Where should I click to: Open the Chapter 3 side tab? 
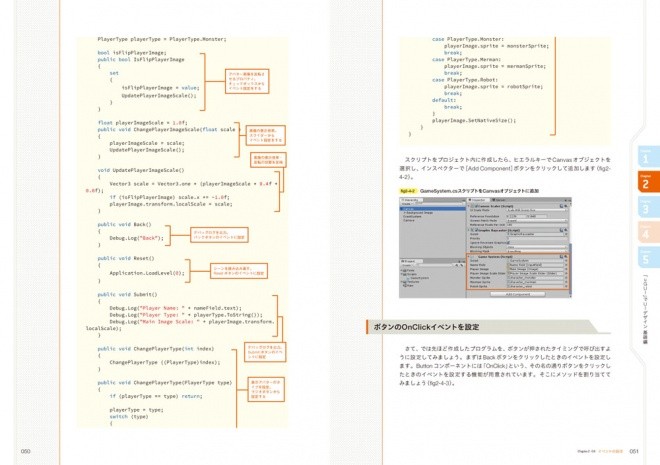click(649, 207)
